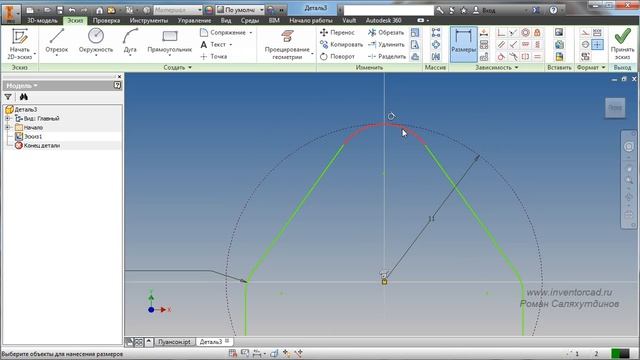This screenshot has width=640, height=360.
Task: Click the circular pattern icon in Массив
Action: (436, 44)
